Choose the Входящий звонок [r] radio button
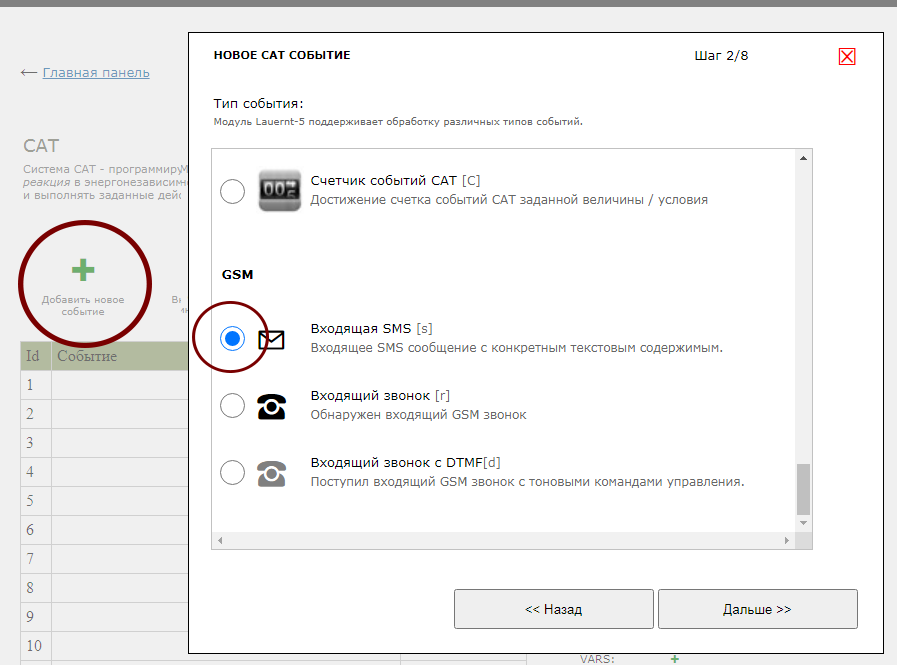 point(232,405)
